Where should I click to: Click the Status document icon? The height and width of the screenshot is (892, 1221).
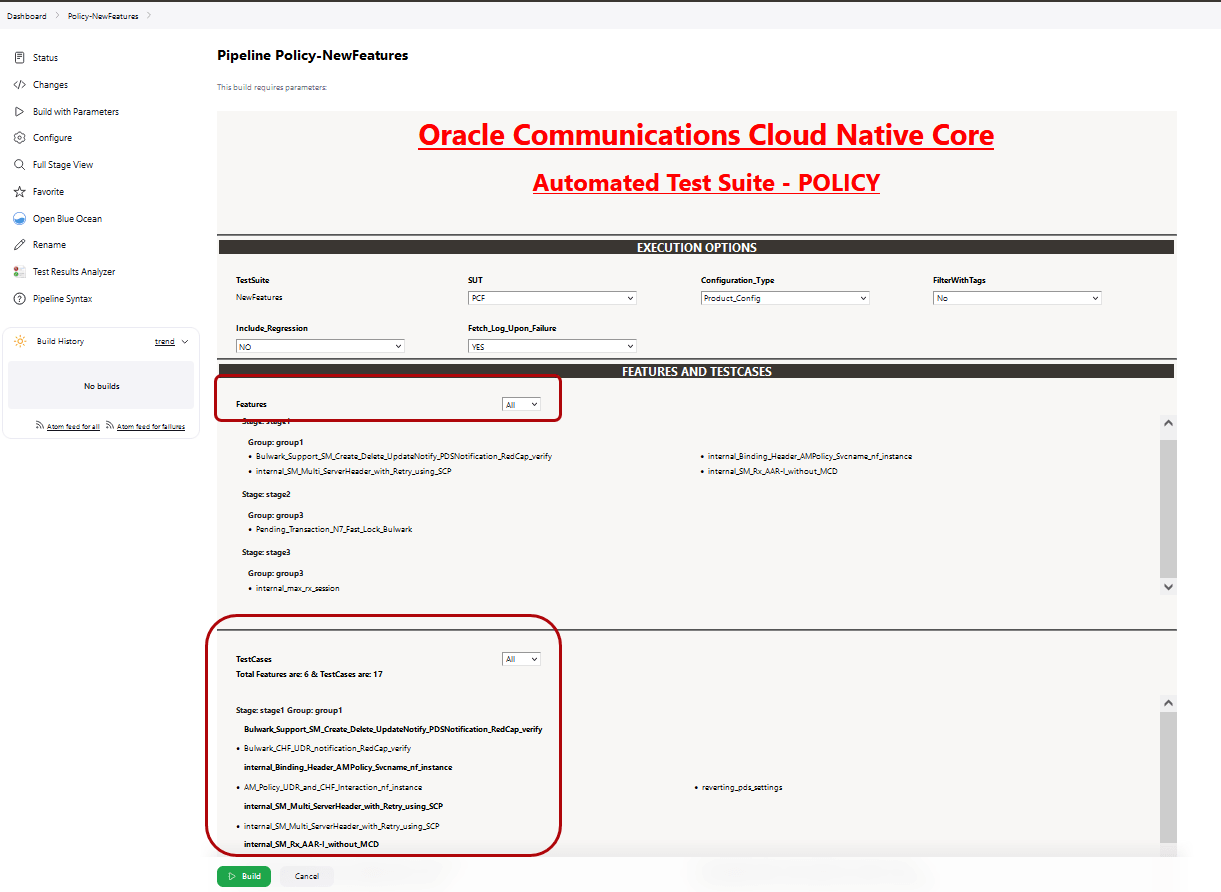(19, 58)
